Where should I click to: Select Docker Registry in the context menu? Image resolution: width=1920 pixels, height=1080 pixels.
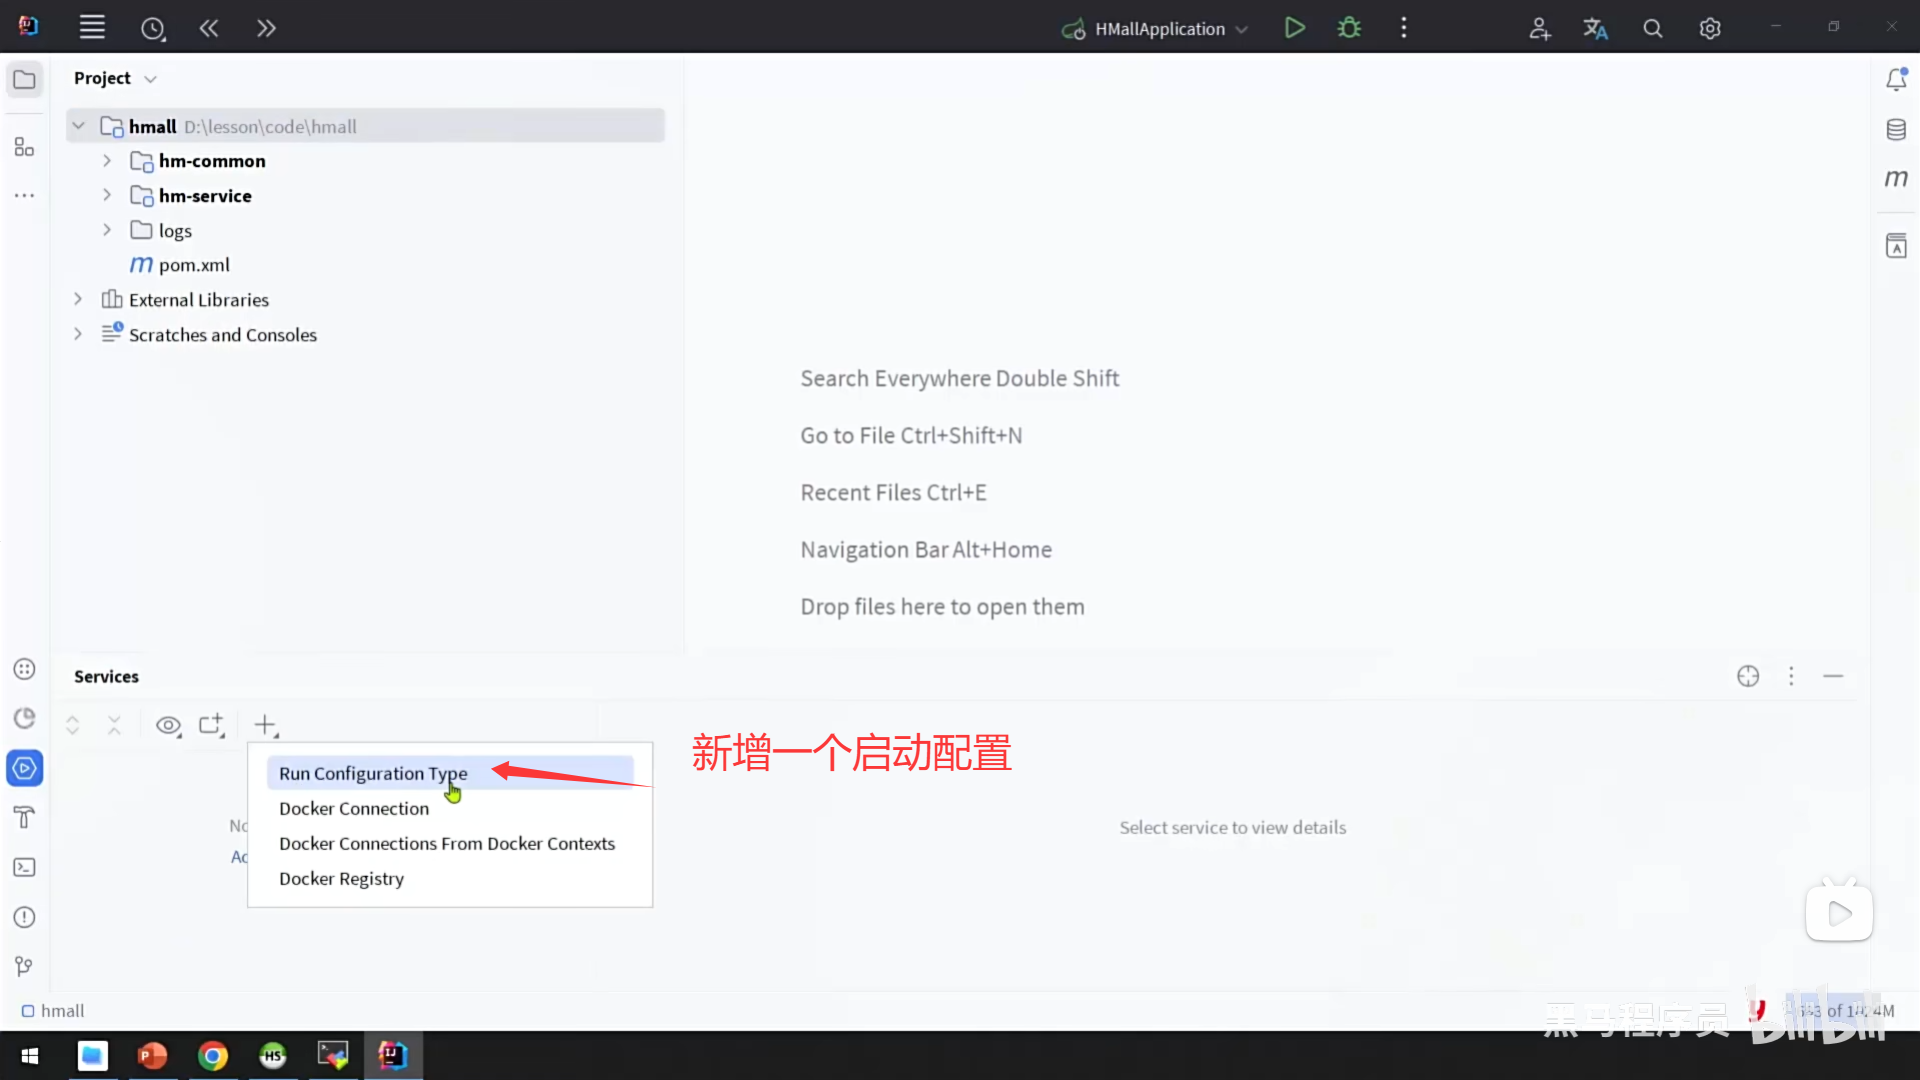coord(341,878)
